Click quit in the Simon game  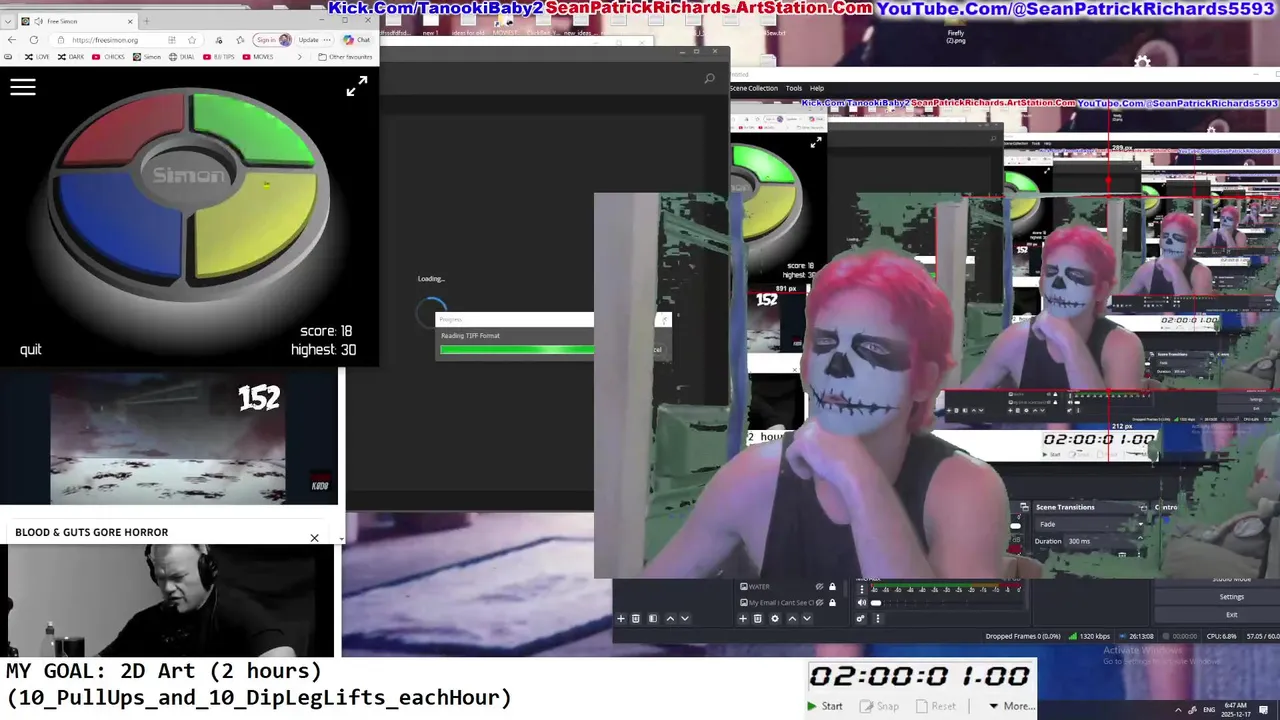click(31, 349)
